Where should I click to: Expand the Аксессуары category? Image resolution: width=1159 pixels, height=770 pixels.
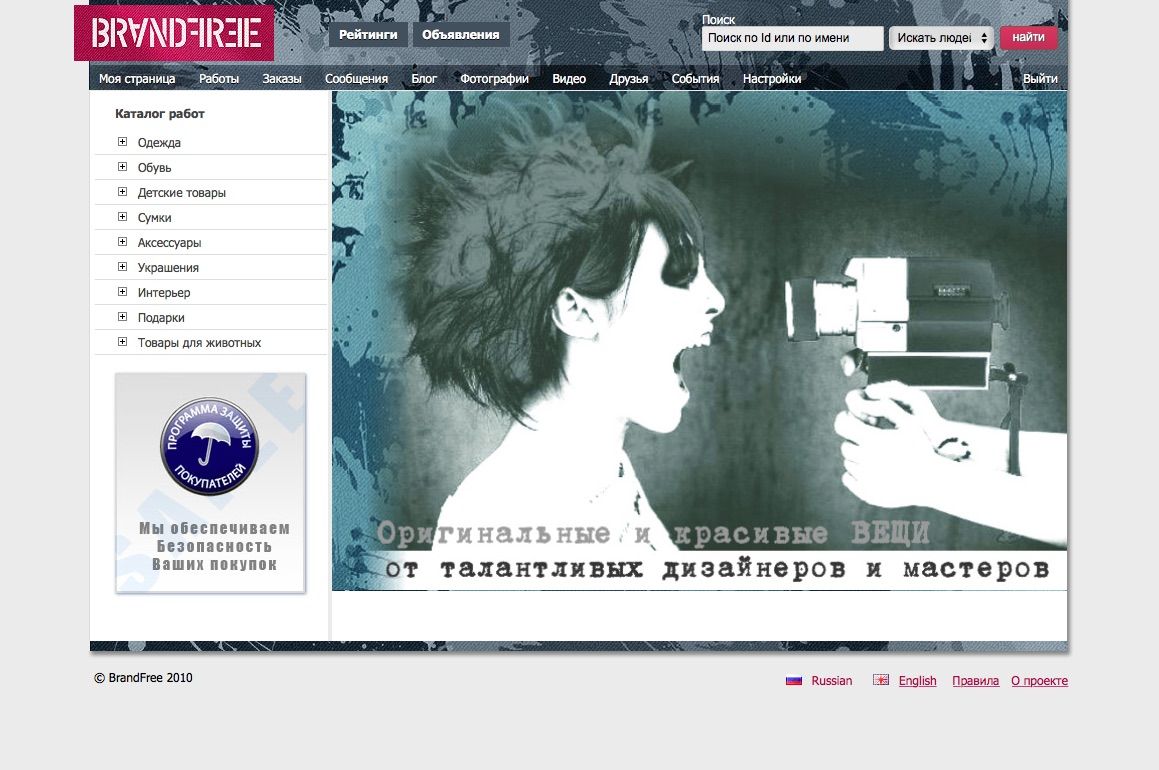point(123,242)
